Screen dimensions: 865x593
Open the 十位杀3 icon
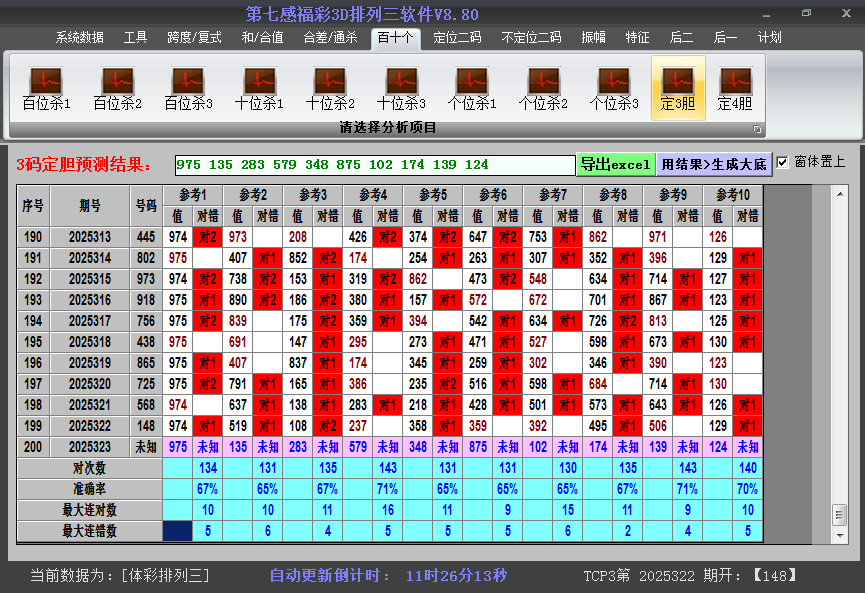(x=401, y=88)
